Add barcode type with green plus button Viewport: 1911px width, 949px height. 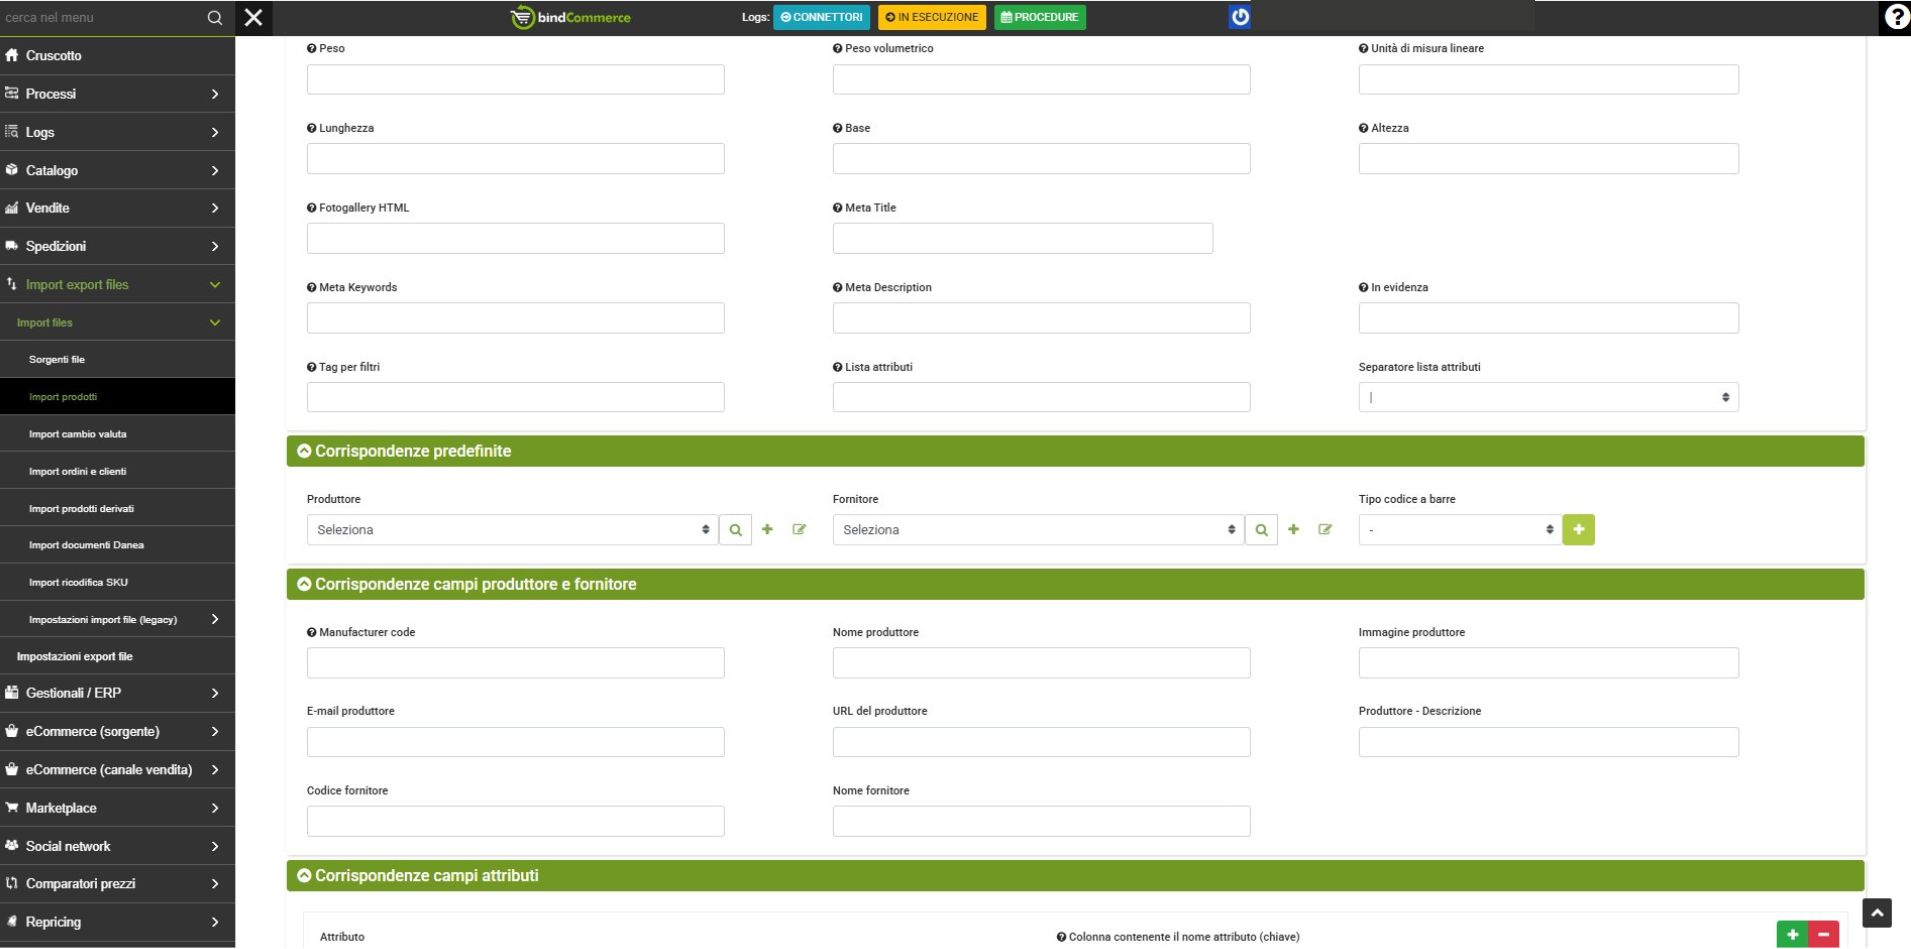coord(1578,530)
